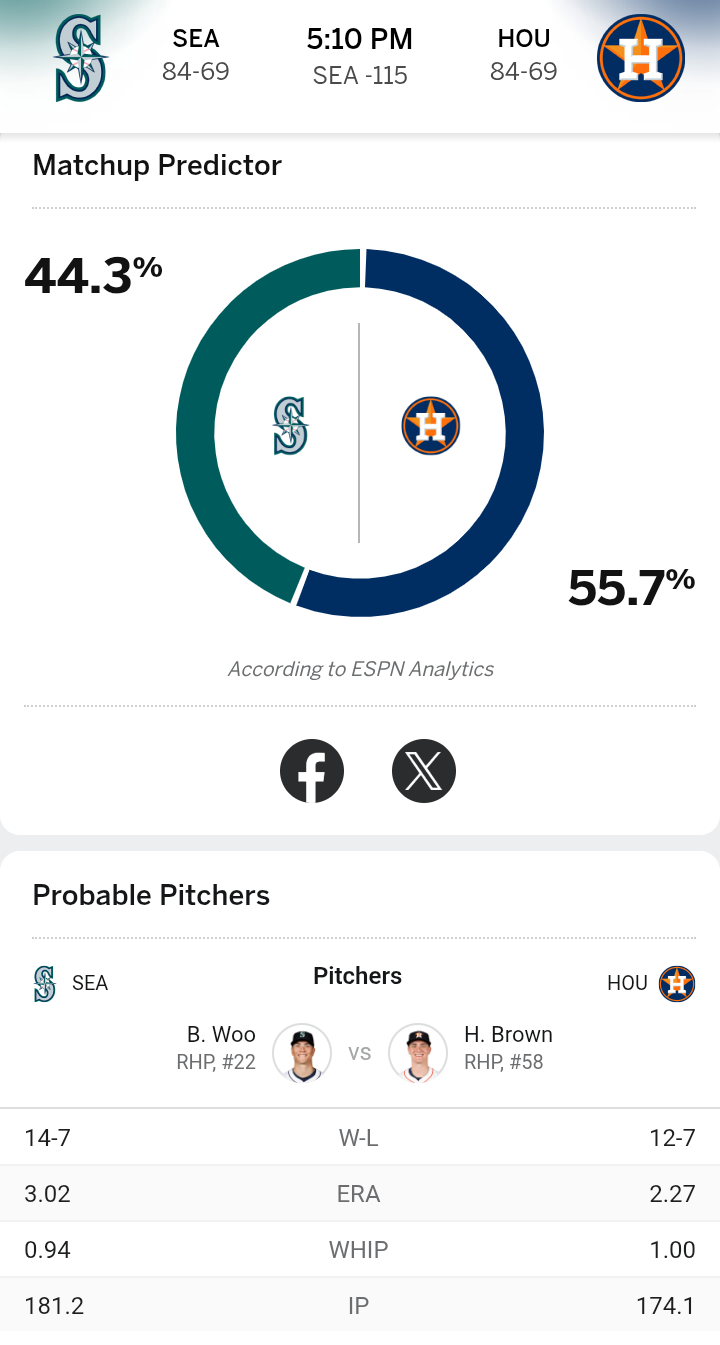Tap small Mariners logo in Probable Pitchers

(x=45, y=984)
